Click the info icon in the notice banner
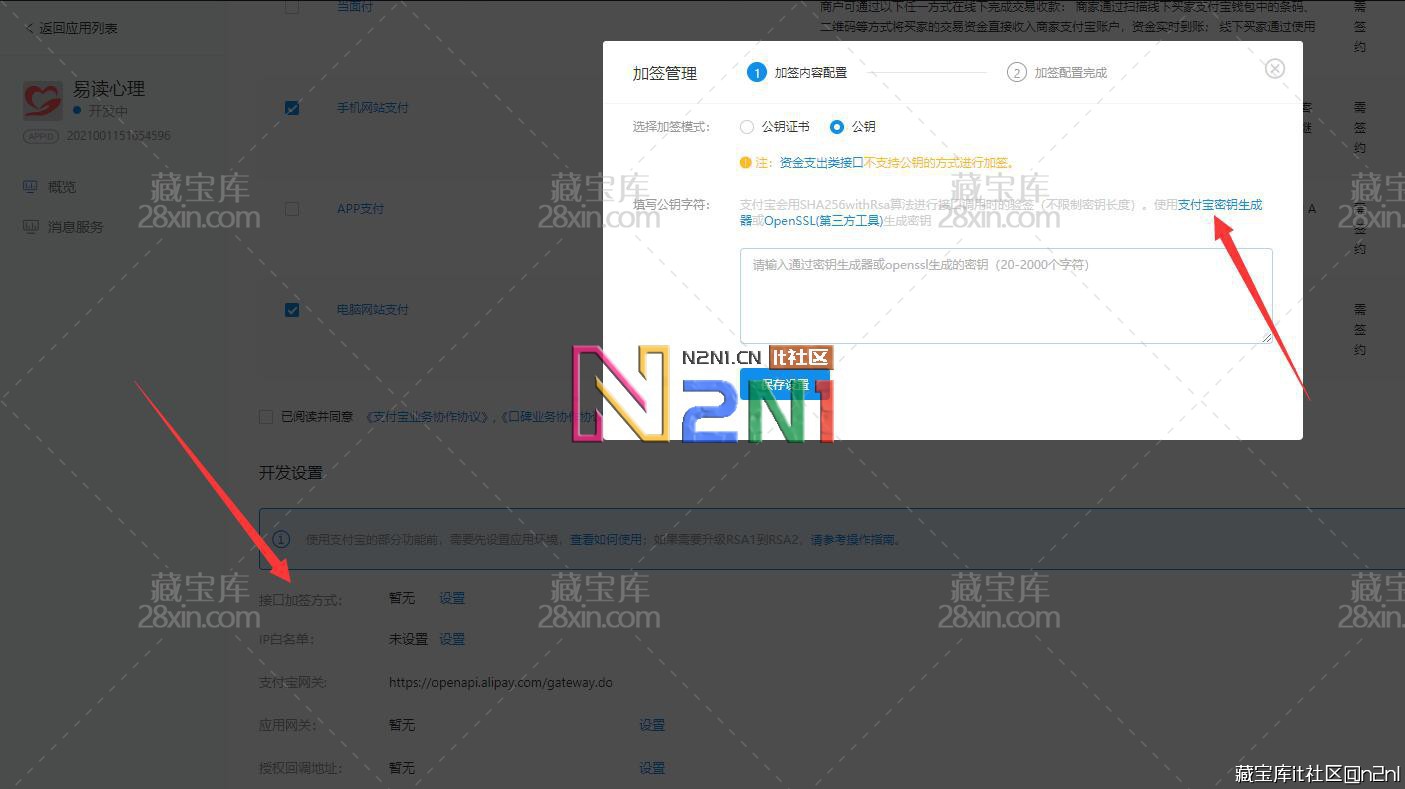The height and width of the screenshot is (789, 1405). 282,539
